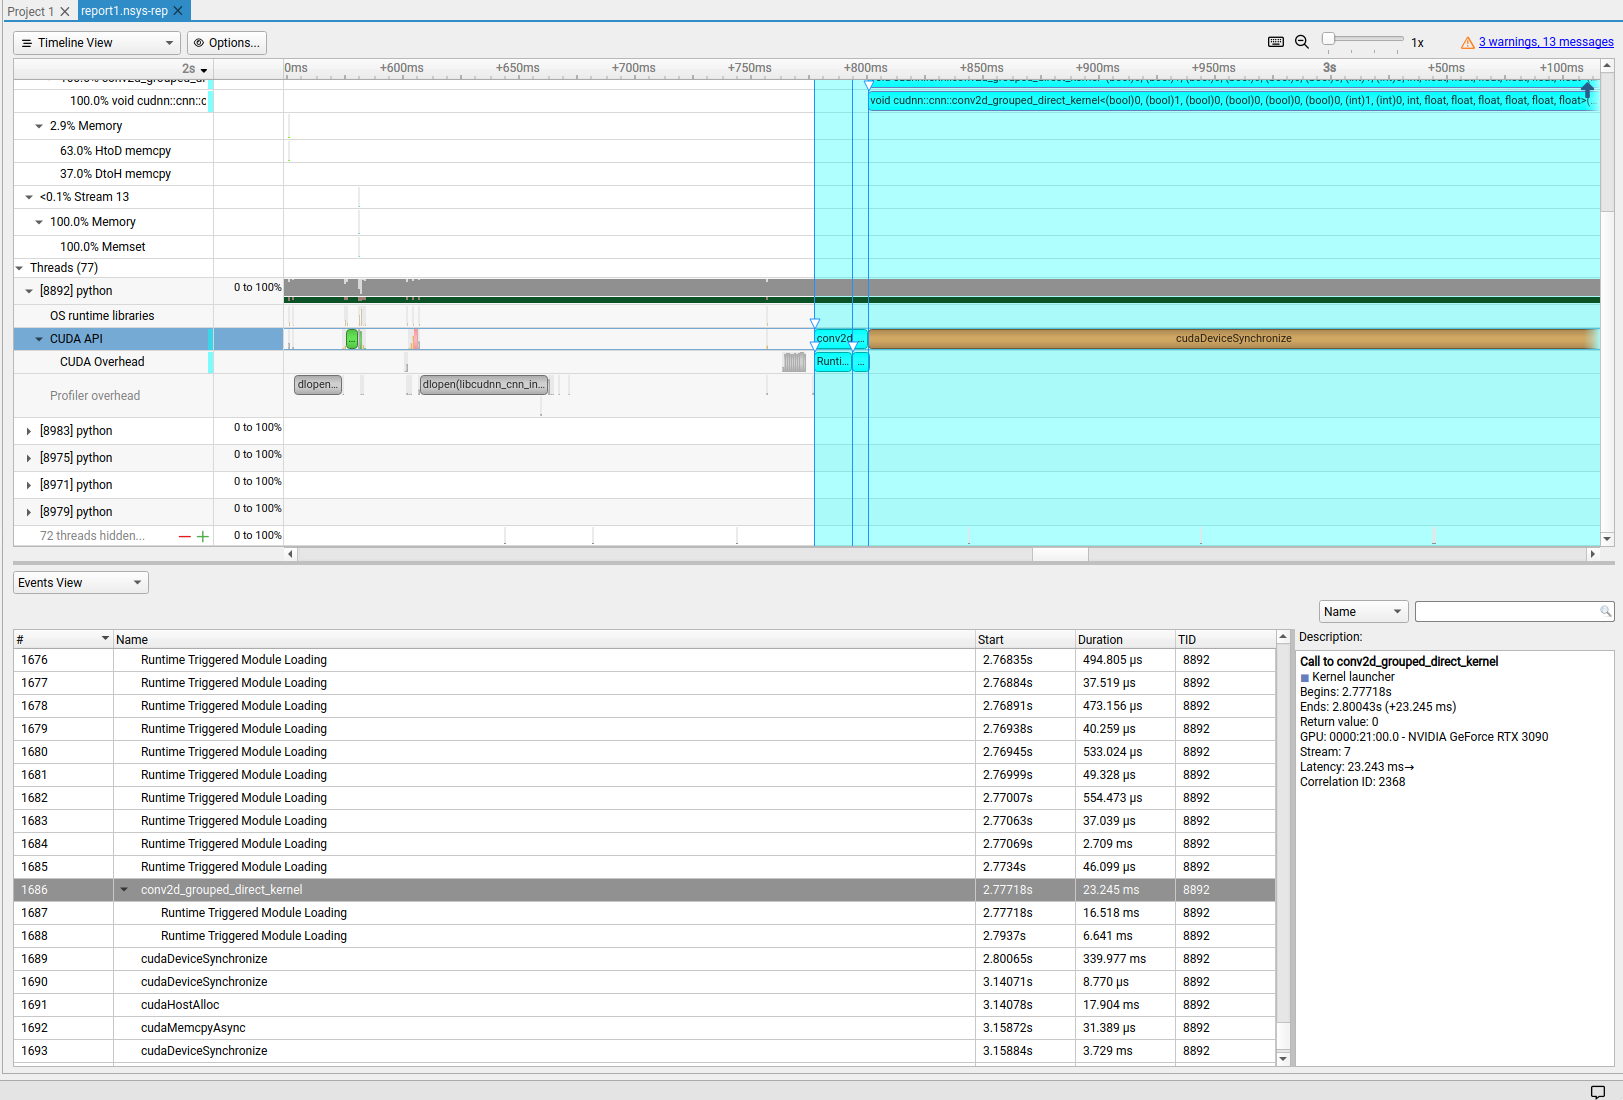Sort by the TID column header
The height and width of the screenshot is (1100, 1623).
click(1225, 640)
